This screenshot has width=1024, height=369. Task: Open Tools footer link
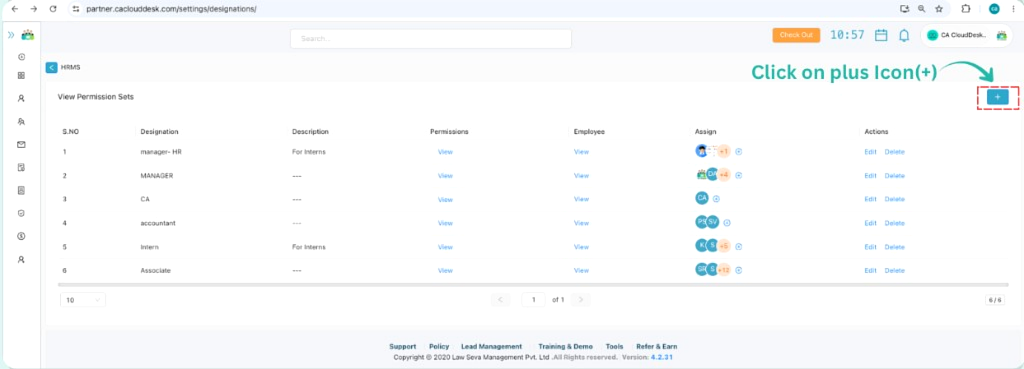point(615,347)
